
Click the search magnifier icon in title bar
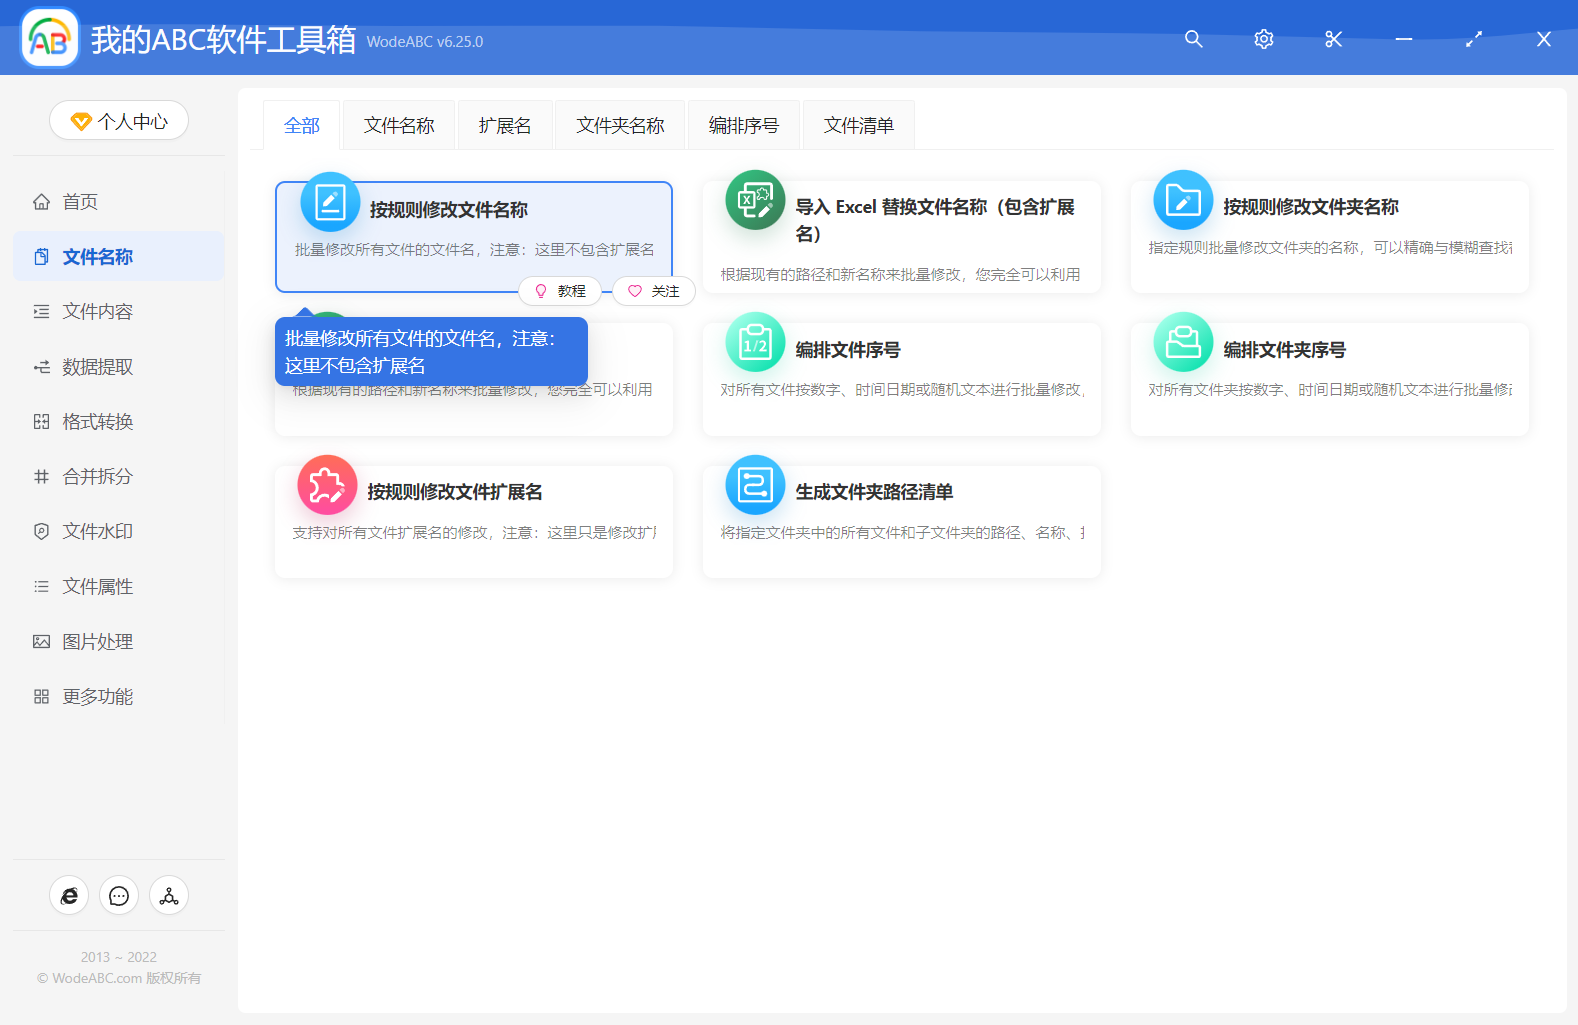click(x=1193, y=39)
